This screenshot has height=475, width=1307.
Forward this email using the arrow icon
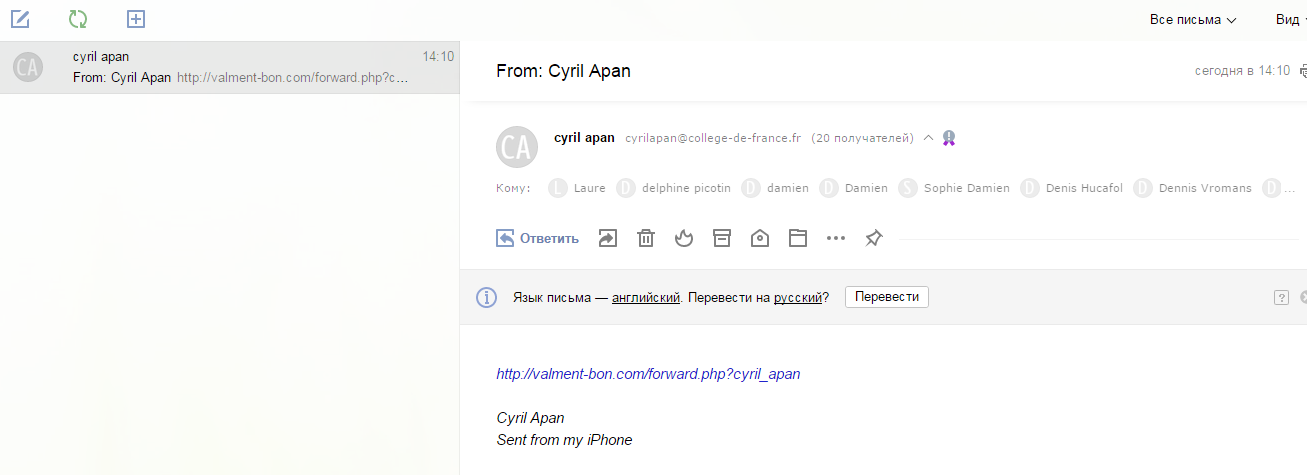coord(608,238)
